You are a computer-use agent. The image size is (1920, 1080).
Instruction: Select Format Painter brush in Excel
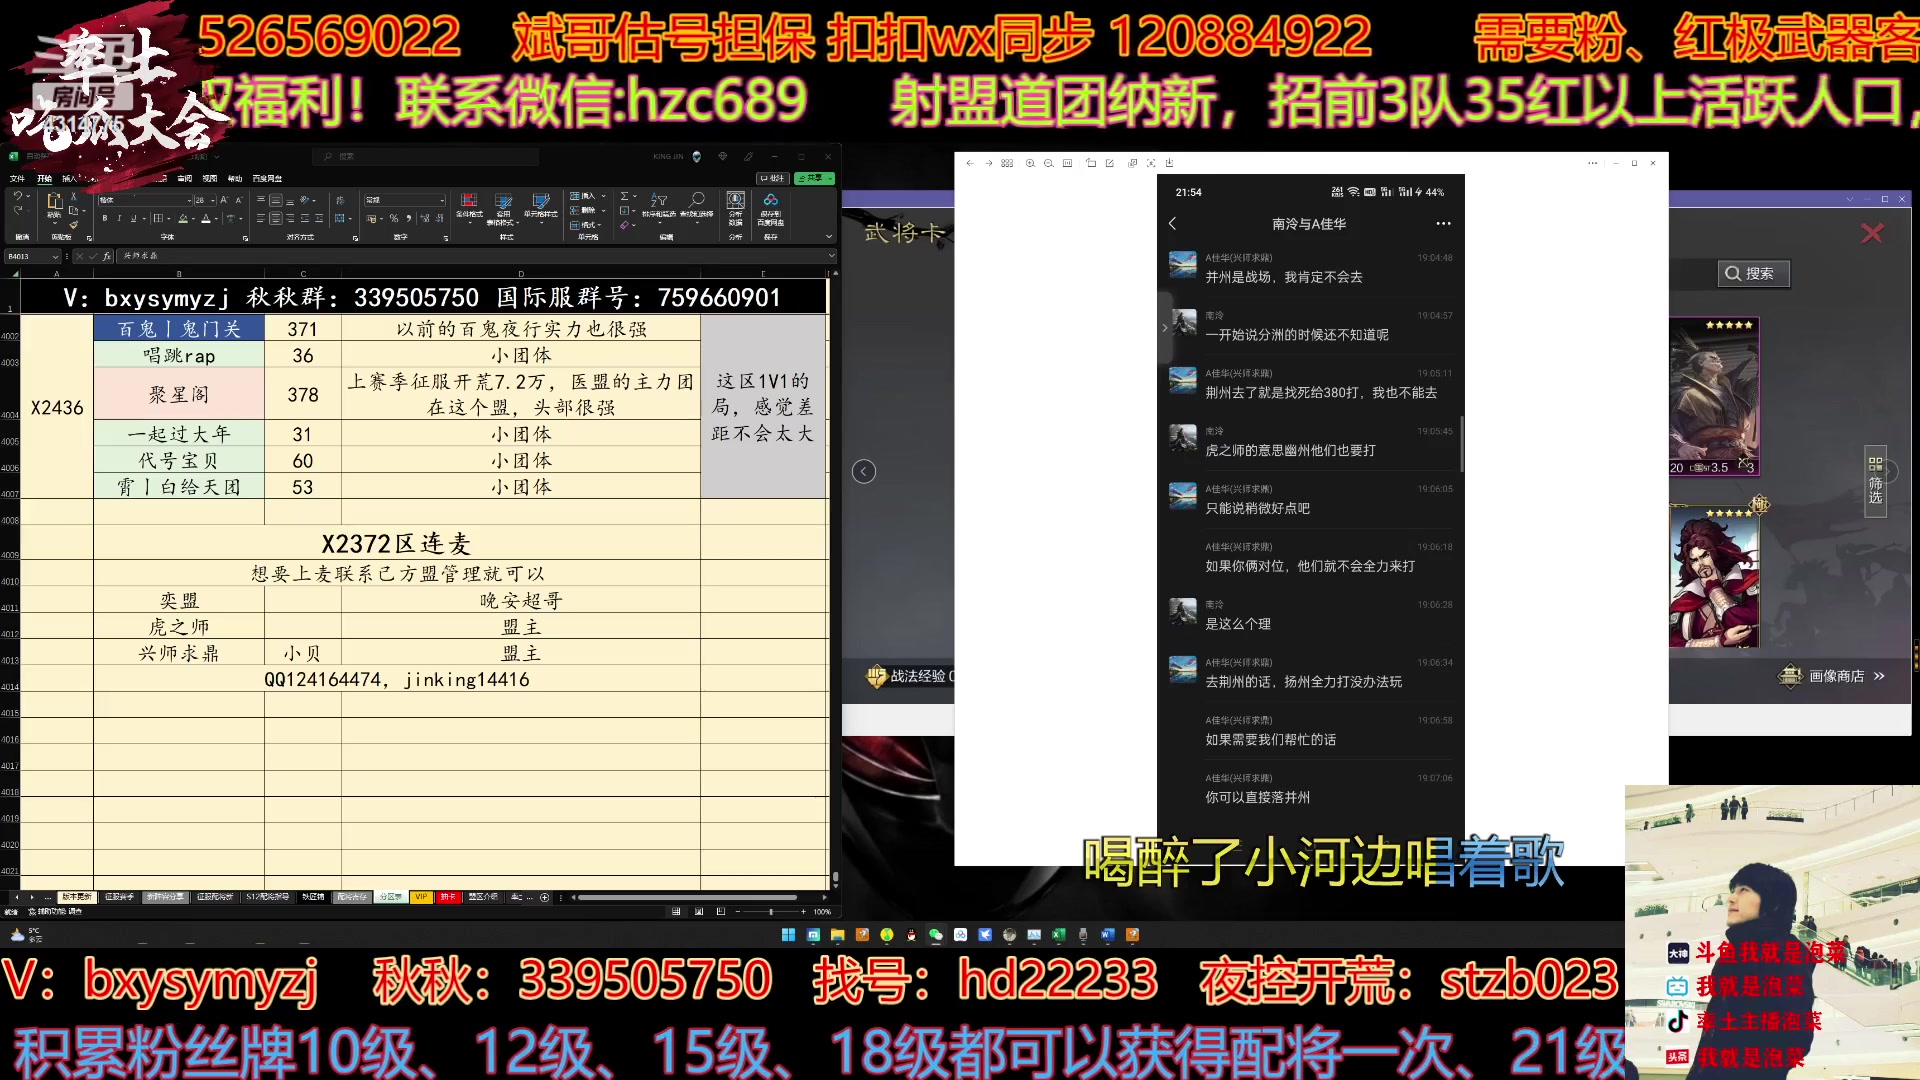coord(74,225)
